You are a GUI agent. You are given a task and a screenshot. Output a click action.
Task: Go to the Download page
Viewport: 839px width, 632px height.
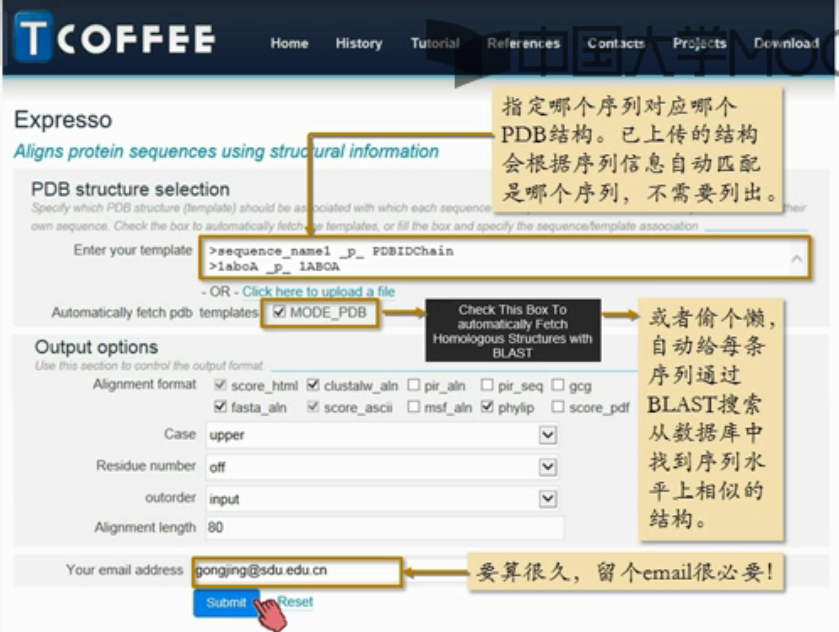(x=786, y=43)
